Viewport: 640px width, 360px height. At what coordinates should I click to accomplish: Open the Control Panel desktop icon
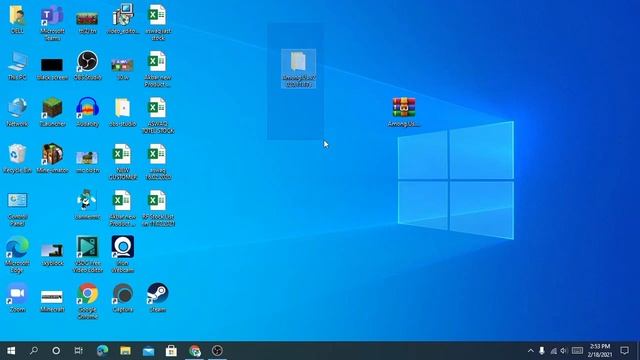click(x=17, y=209)
